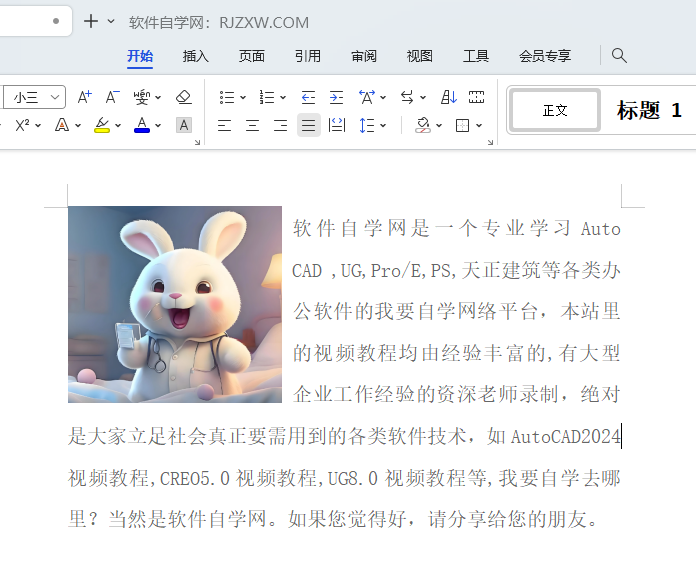Screen dimensions: 696x564
Task: Select the 正文 style
Action: [555, 110]
